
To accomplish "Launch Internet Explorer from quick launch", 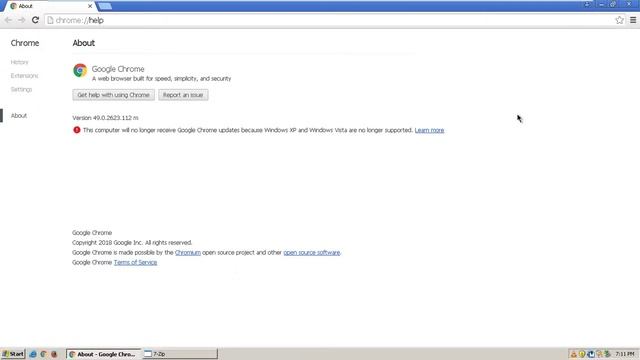I will point(33,354).
